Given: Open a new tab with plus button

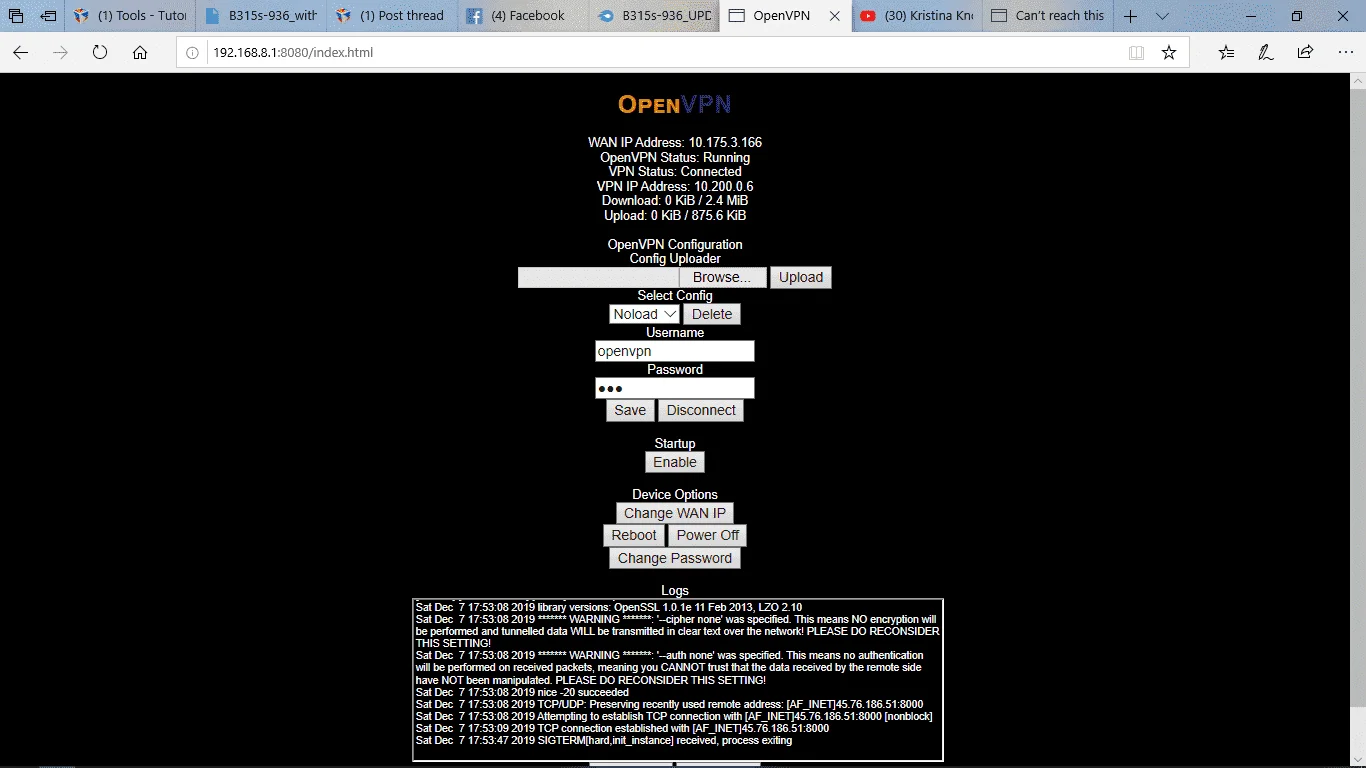Looking at the screenshot, I should tap(1130, 16).
